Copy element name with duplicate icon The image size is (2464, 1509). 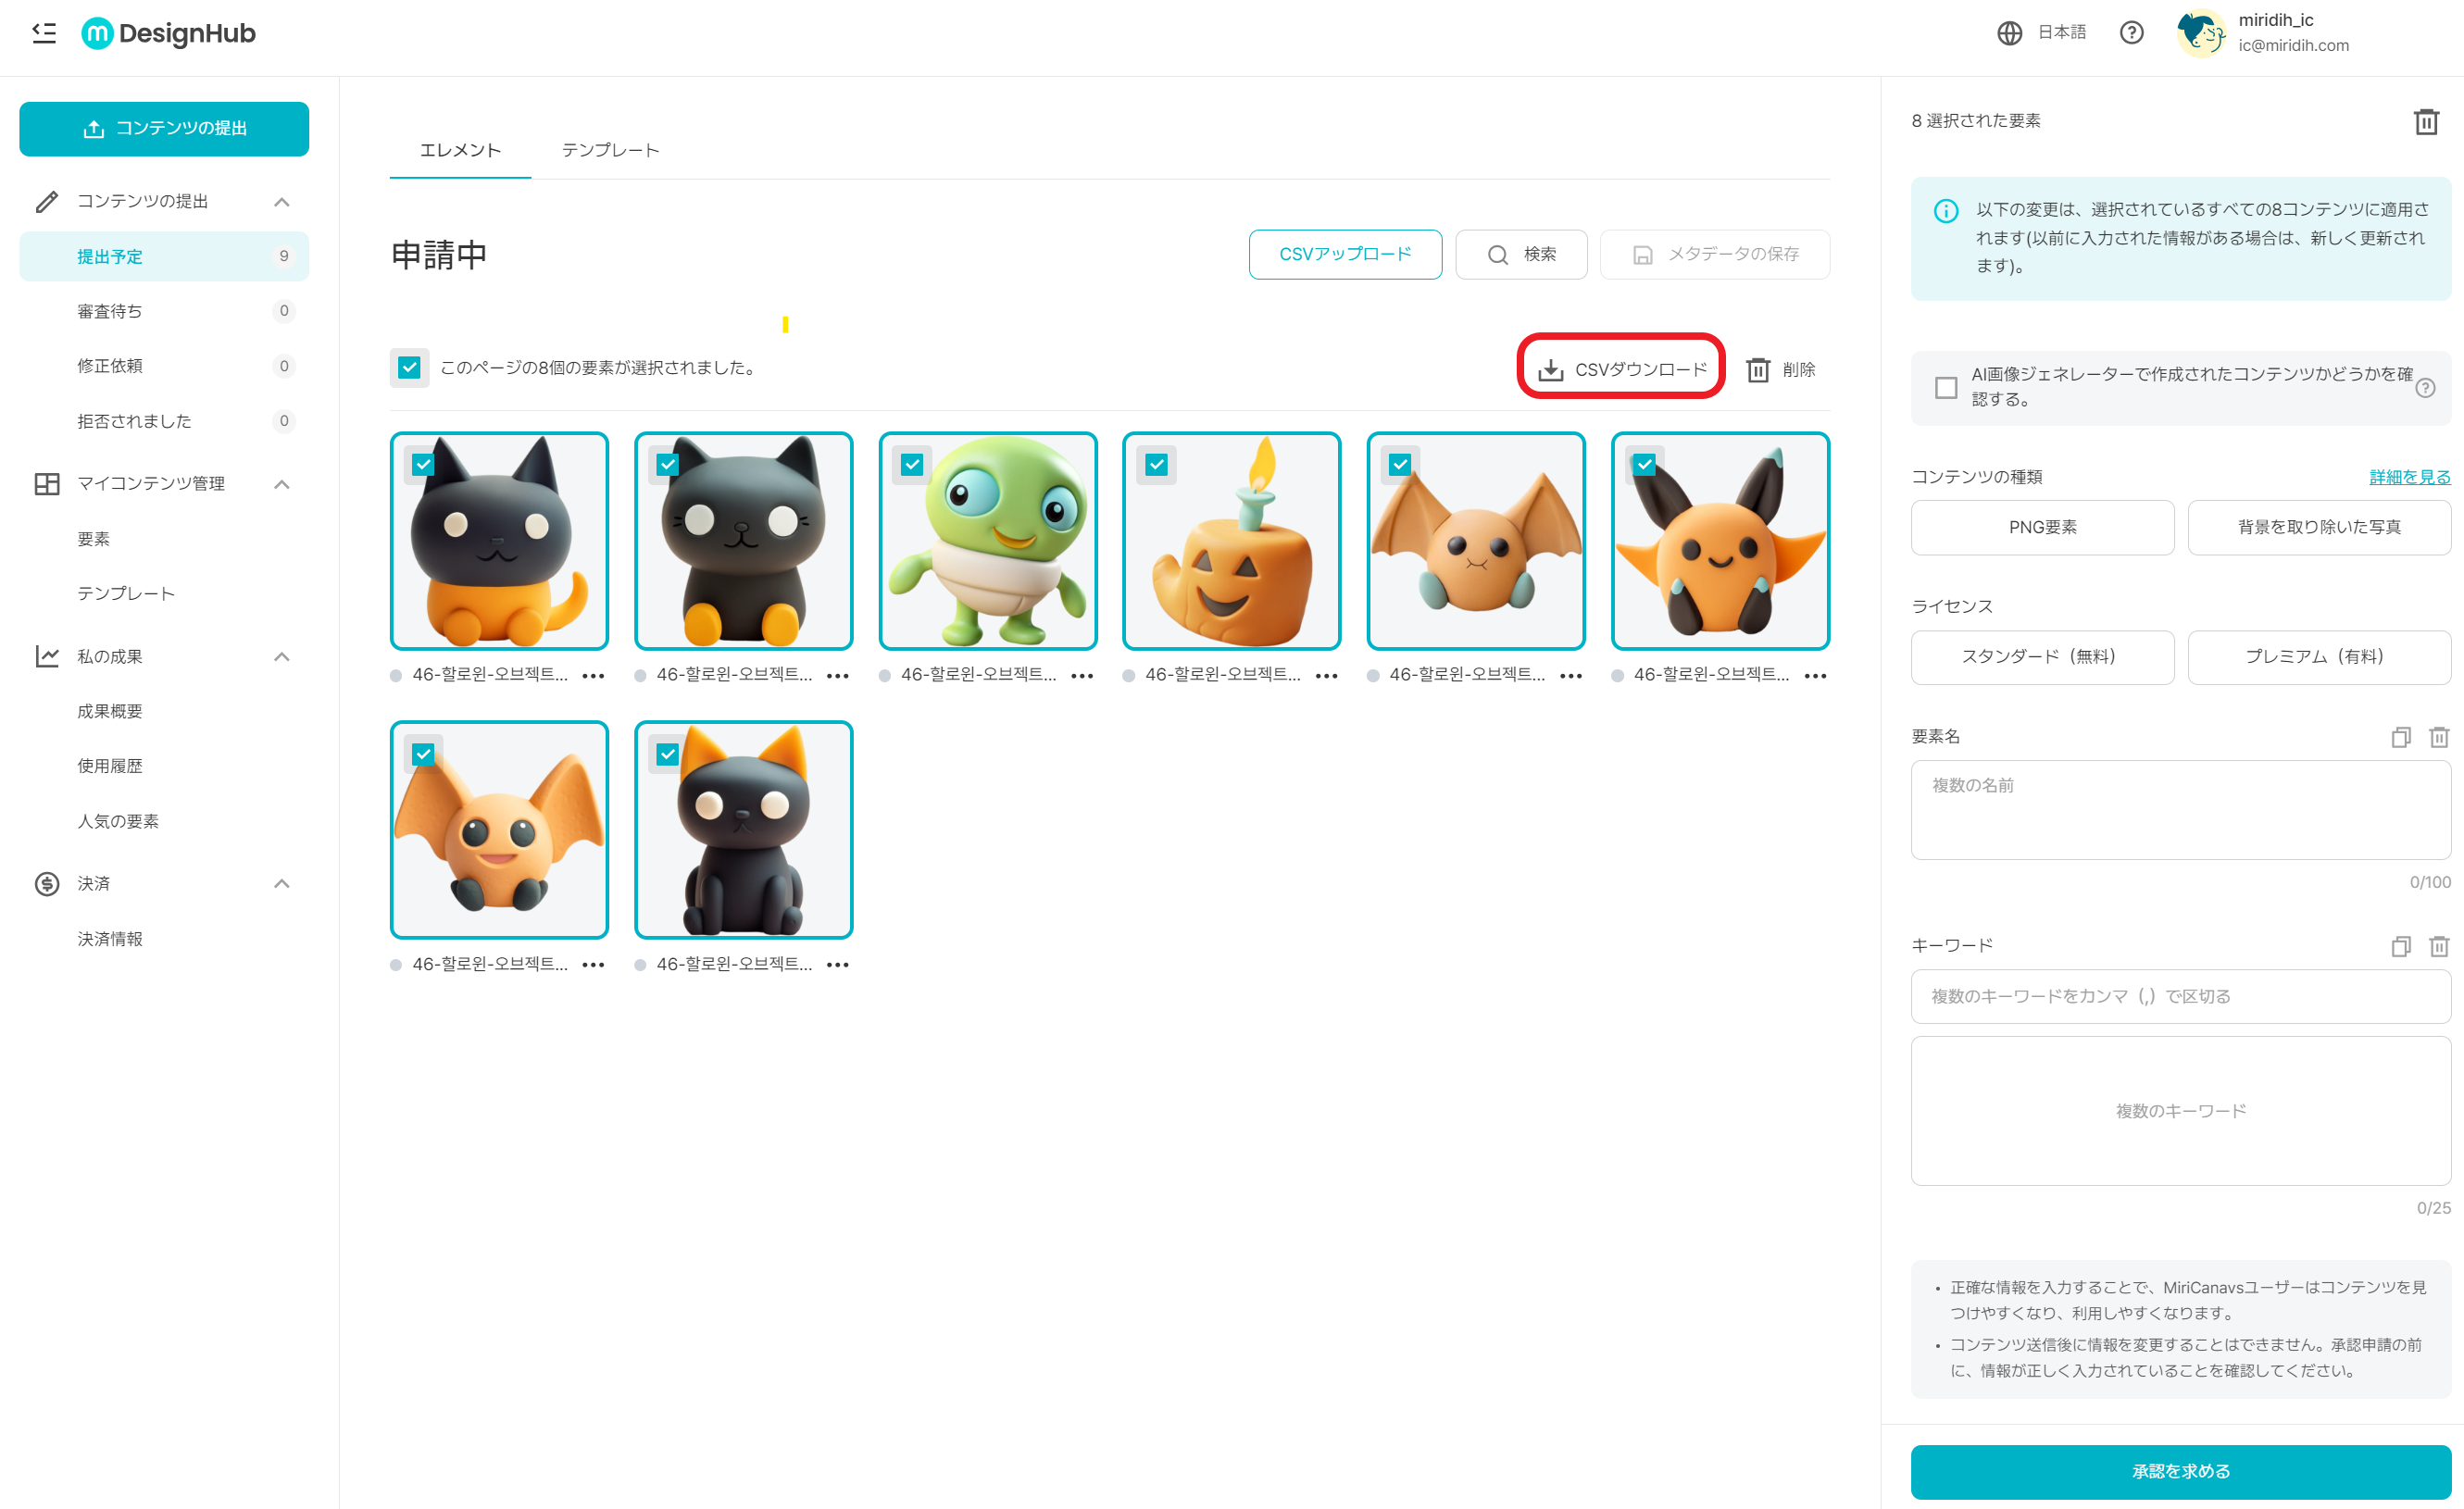pyautogui.click(x=2400, y=737)
